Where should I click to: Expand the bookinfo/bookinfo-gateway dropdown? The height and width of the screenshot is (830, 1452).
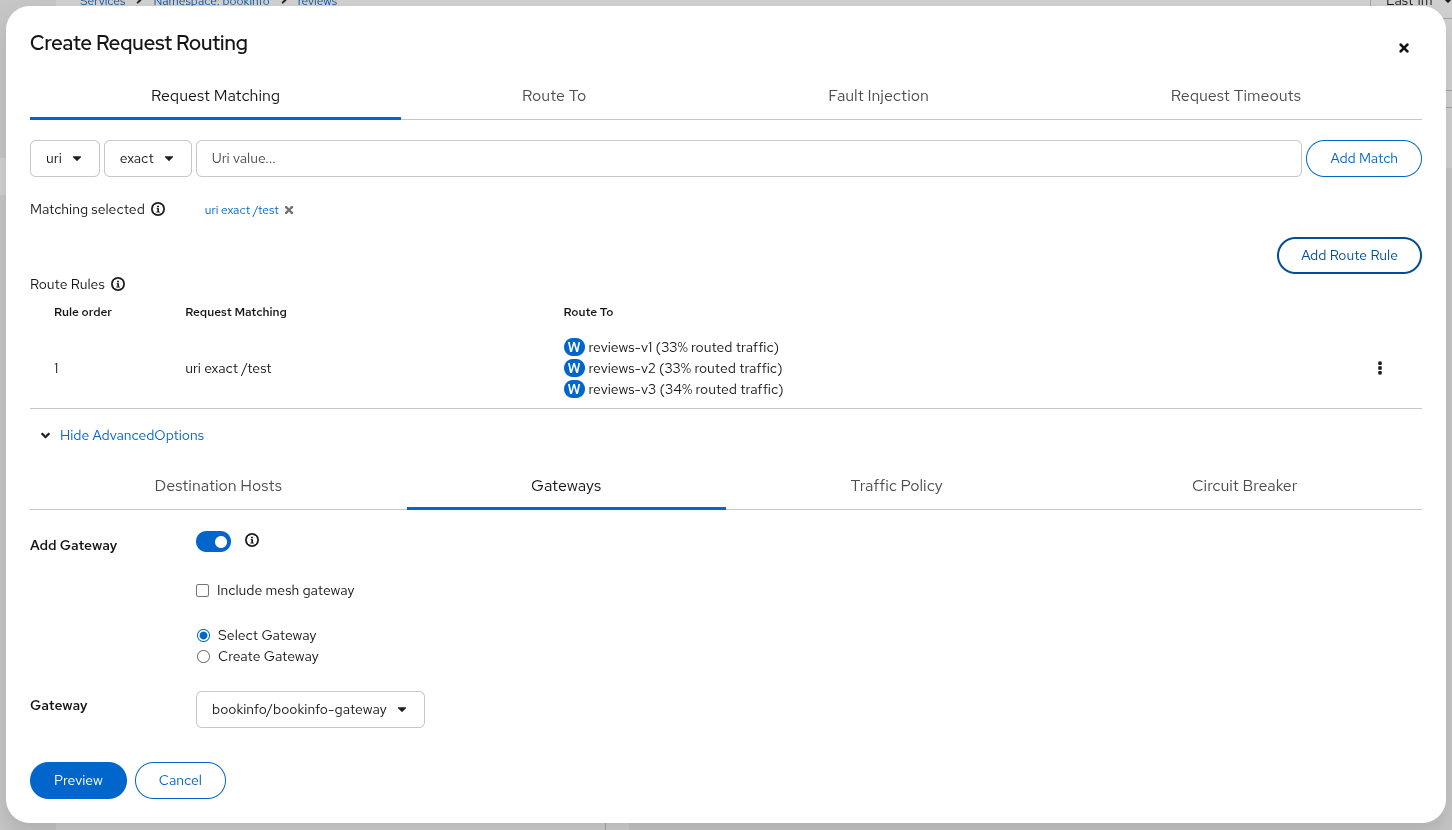[x=310, y=709]
